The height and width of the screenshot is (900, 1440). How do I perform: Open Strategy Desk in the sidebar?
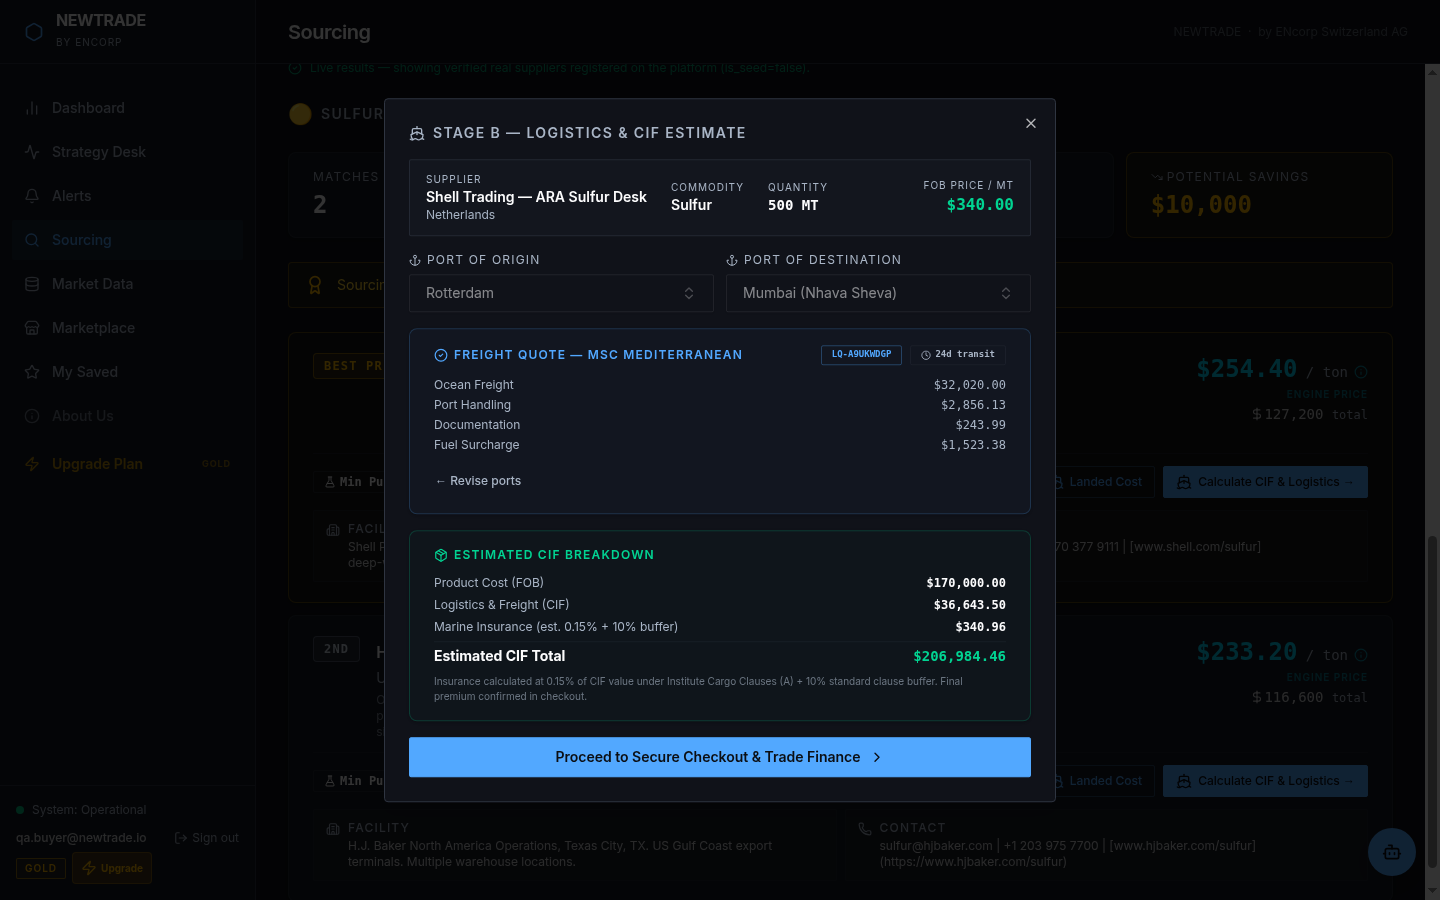128,152
